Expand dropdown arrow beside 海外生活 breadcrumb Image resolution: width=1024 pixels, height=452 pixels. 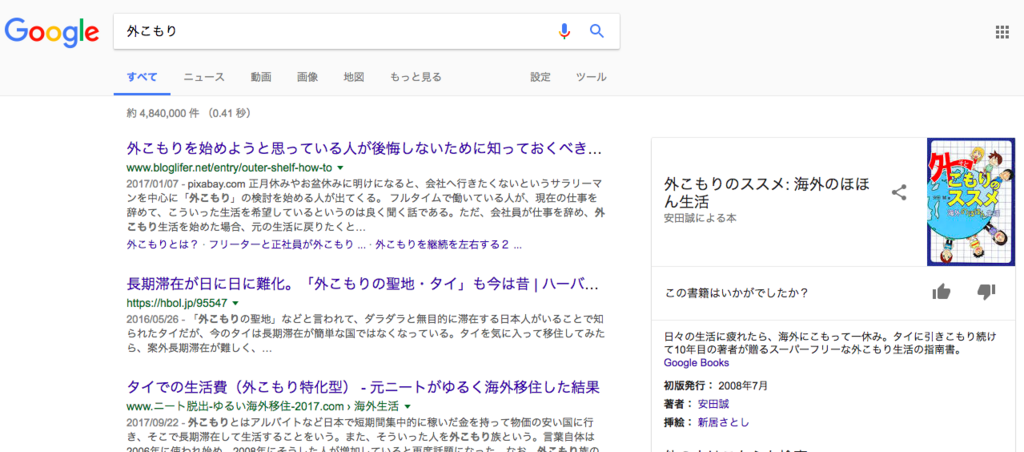[x=407, y=406]
